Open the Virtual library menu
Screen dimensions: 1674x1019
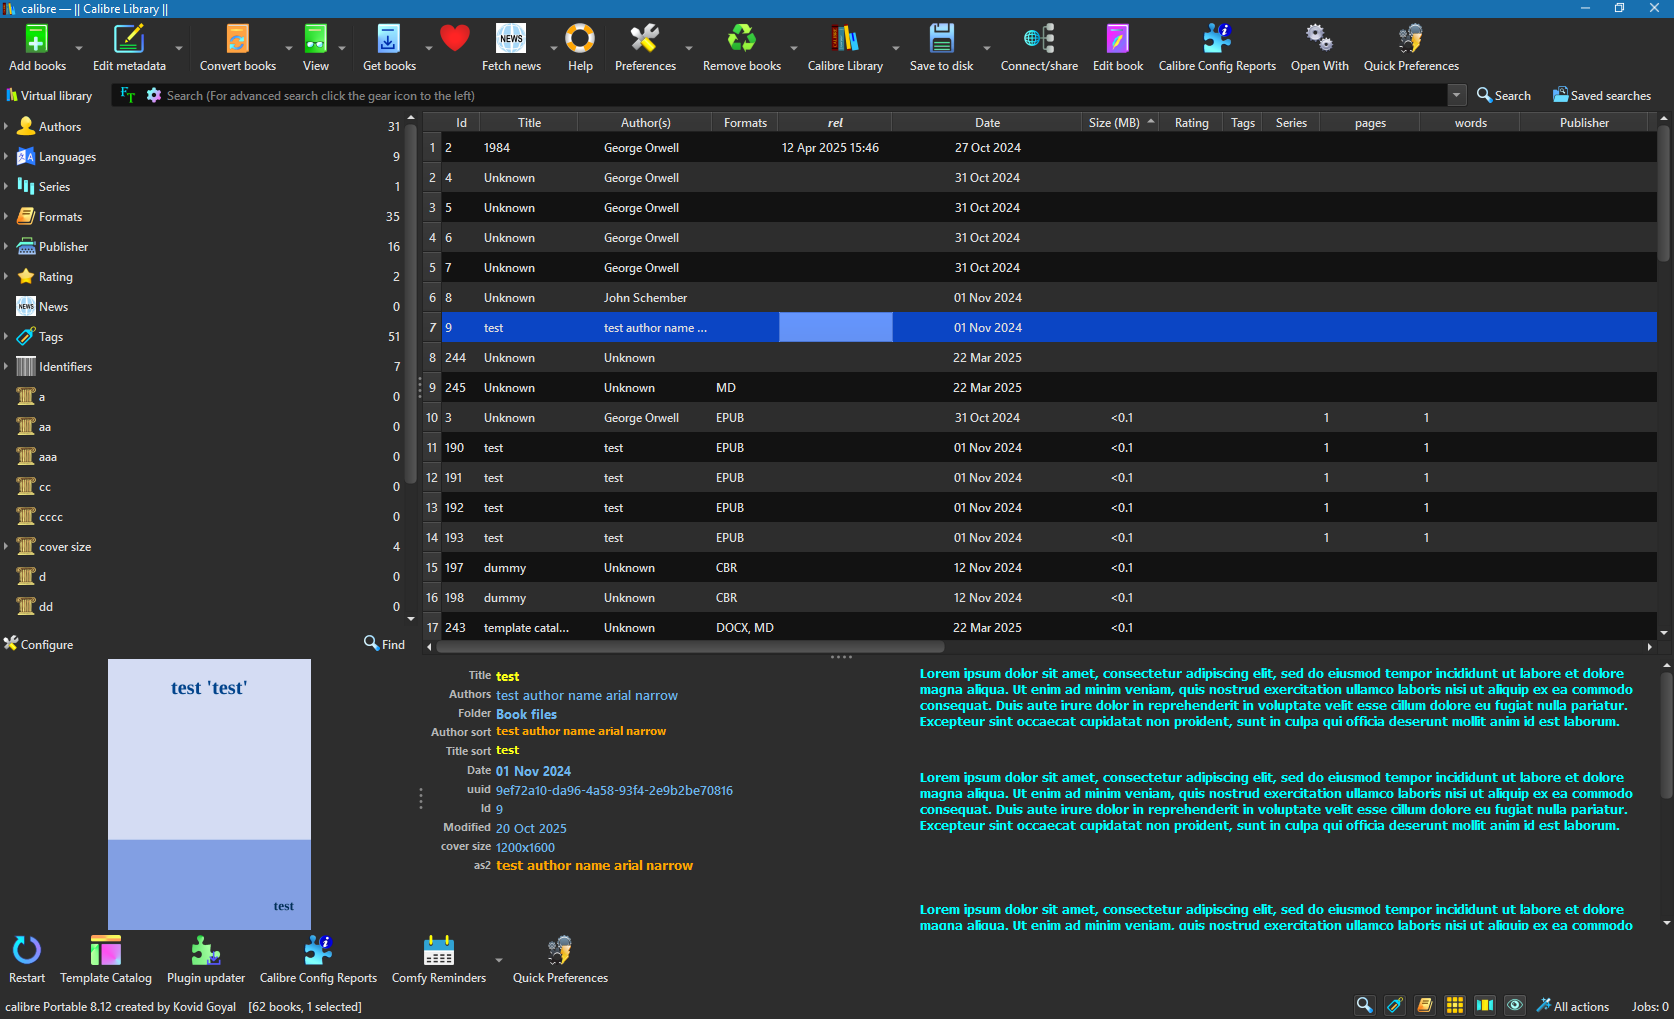[x=49, y=96]
